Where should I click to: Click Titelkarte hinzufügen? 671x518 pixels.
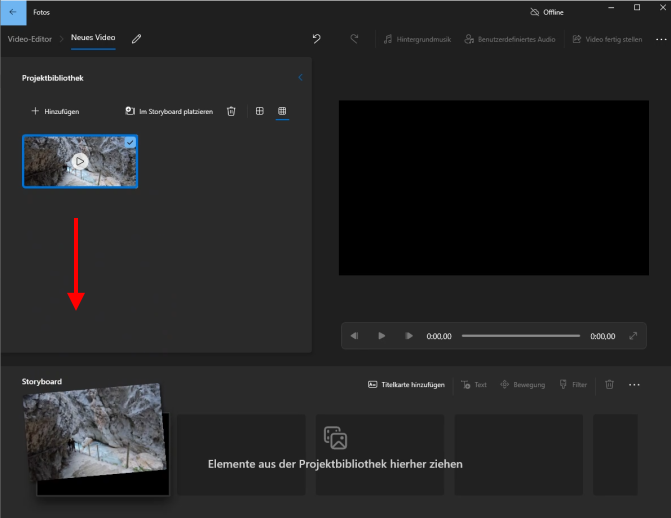click(x=406, y=384)
